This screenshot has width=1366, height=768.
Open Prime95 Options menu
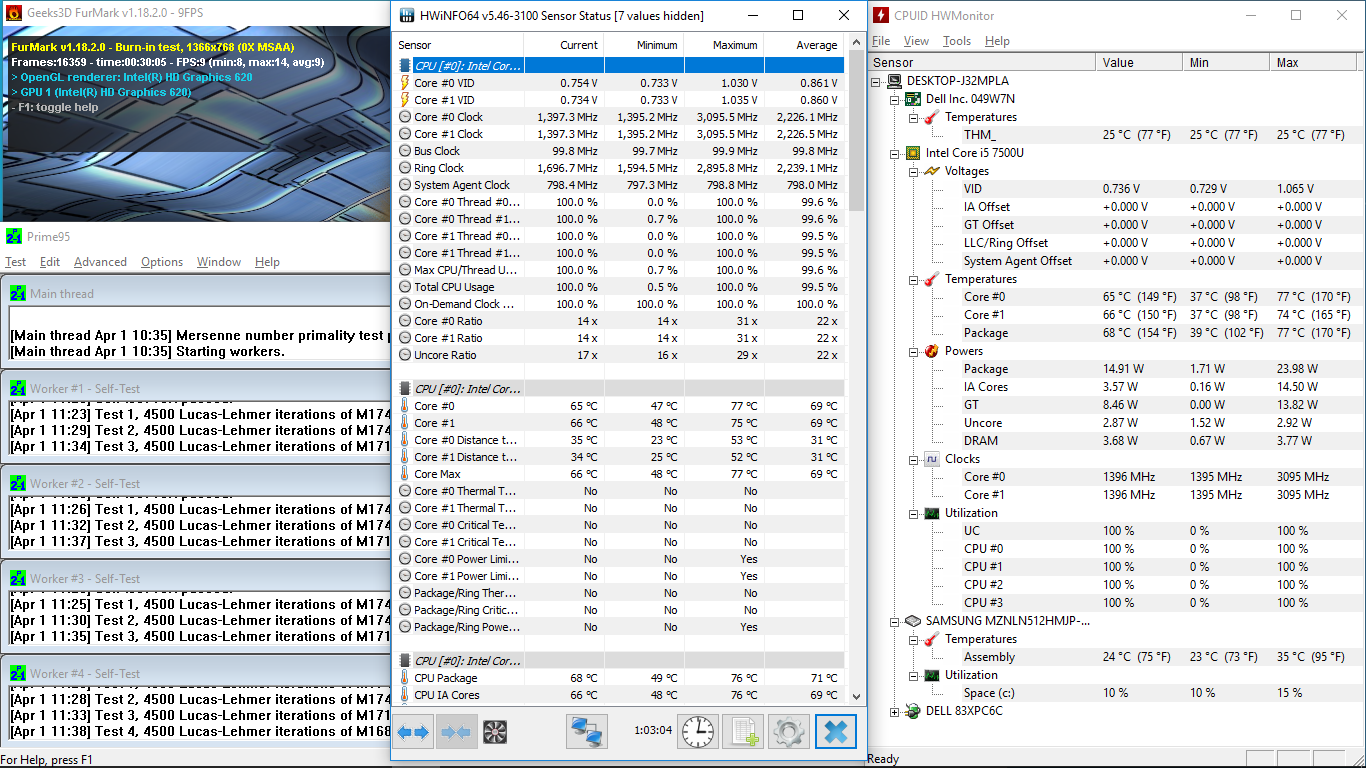coord(162,262)
